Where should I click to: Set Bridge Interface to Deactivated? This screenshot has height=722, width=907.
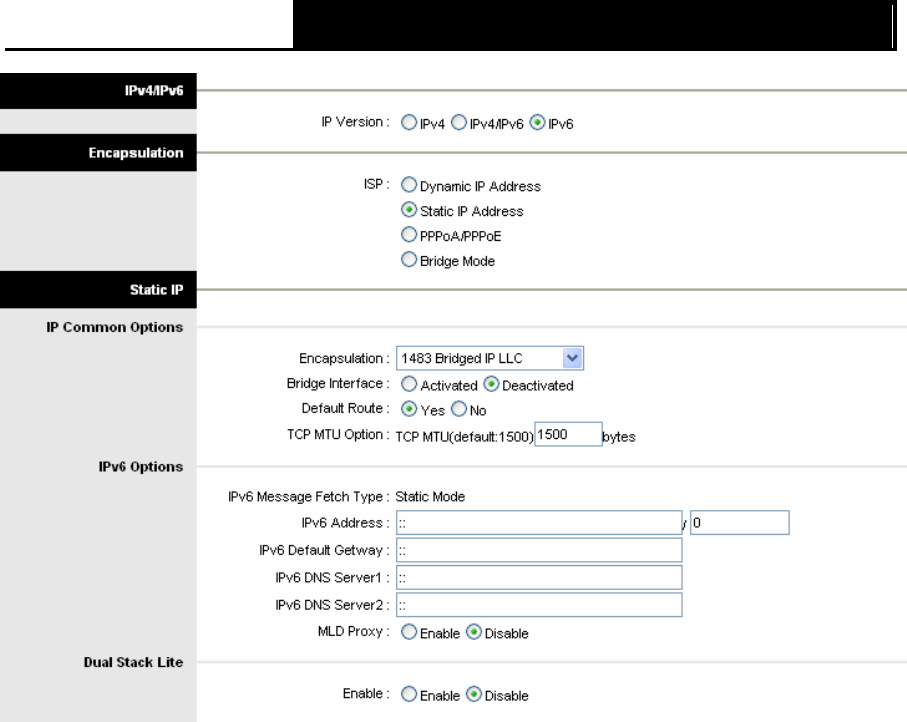(491, 384)
